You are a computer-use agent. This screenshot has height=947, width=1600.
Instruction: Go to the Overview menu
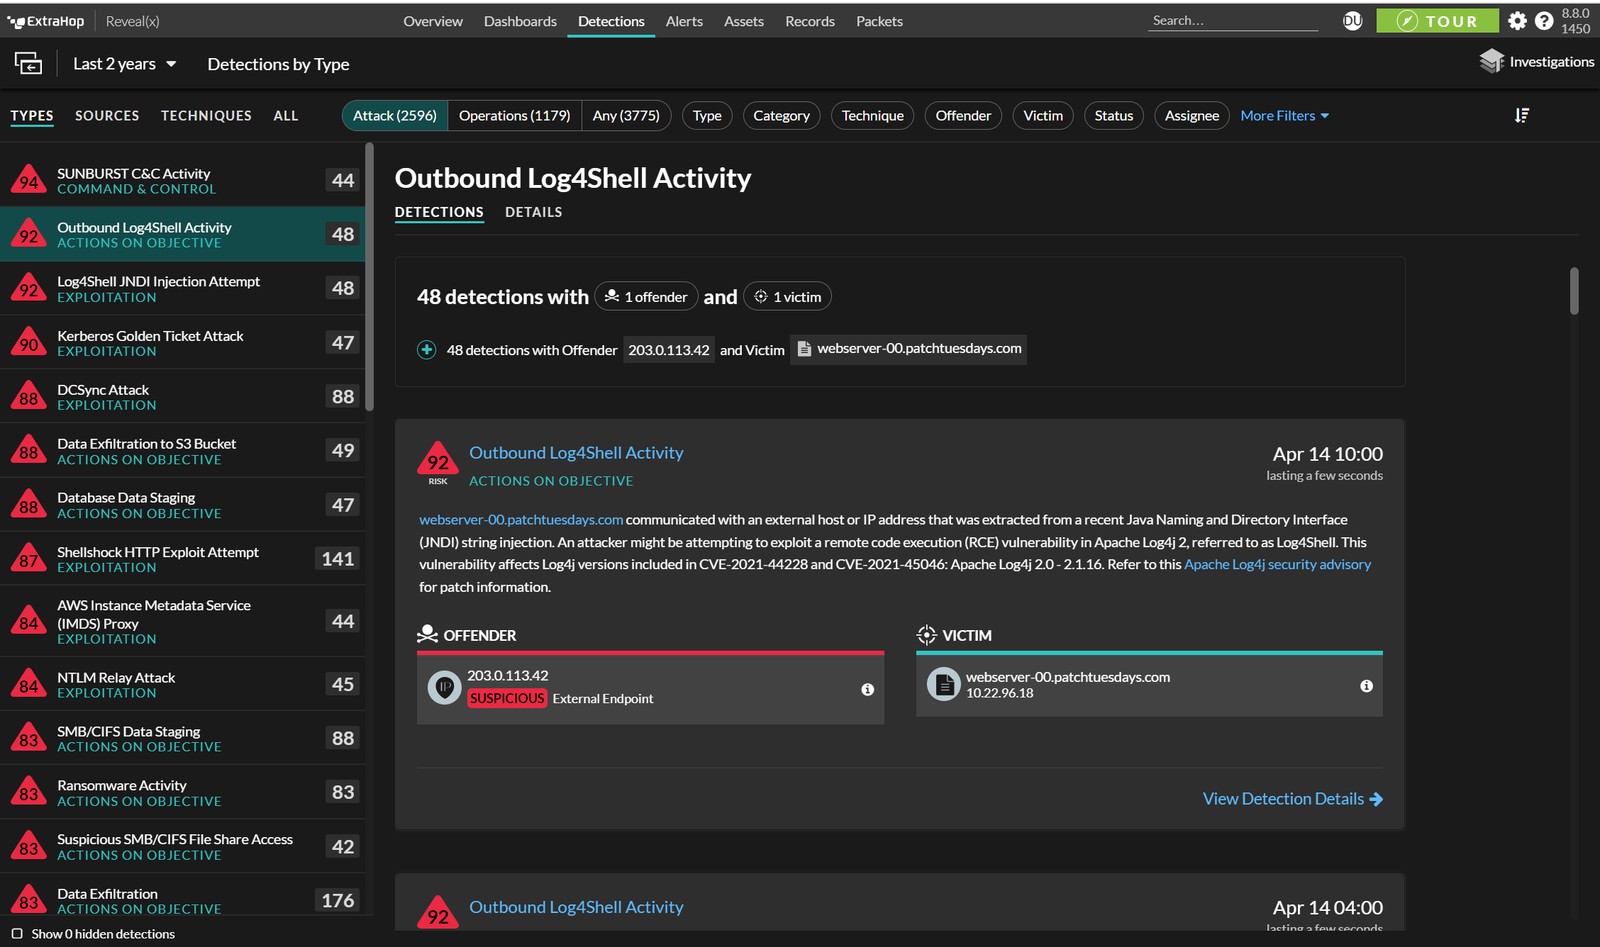[433, 21]
